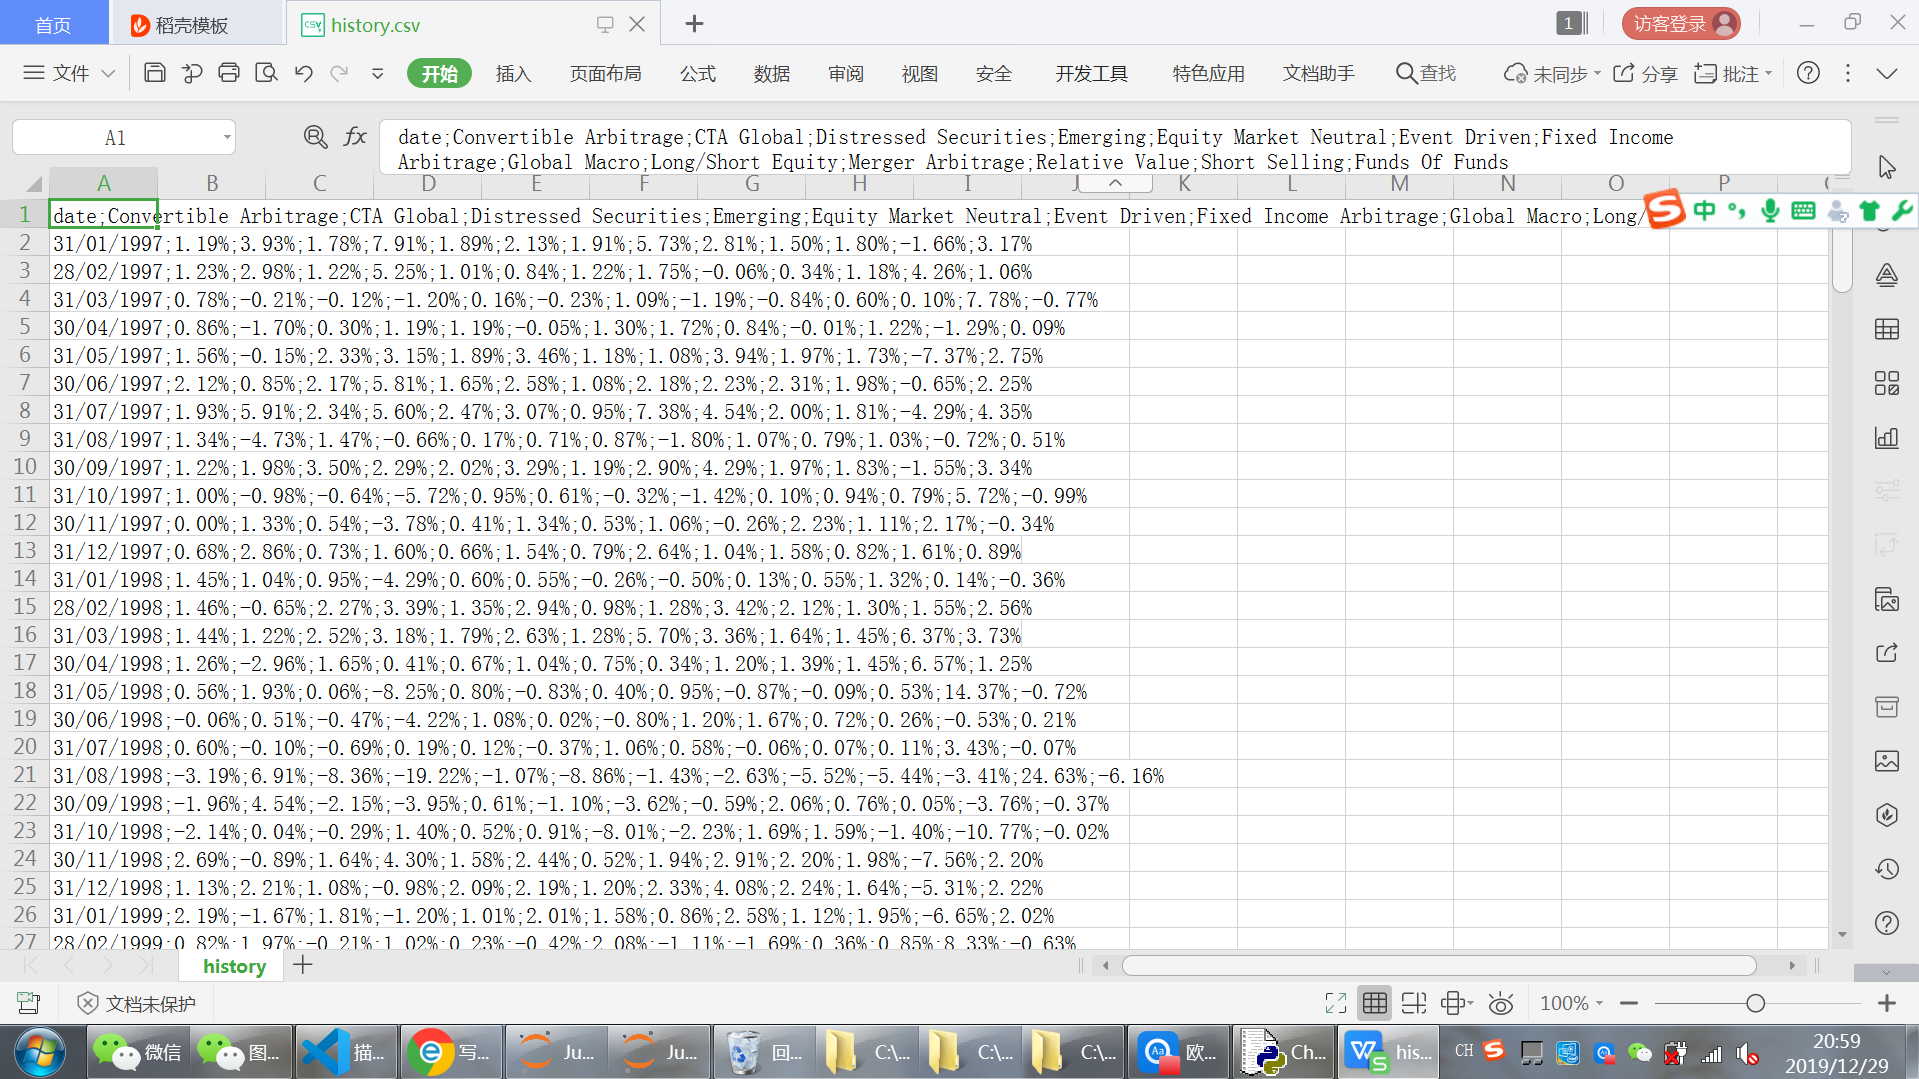Screen dimensions: 1919x1079
Task: Open the Formulas ribbon tab
Action: [x=698, y=73]
